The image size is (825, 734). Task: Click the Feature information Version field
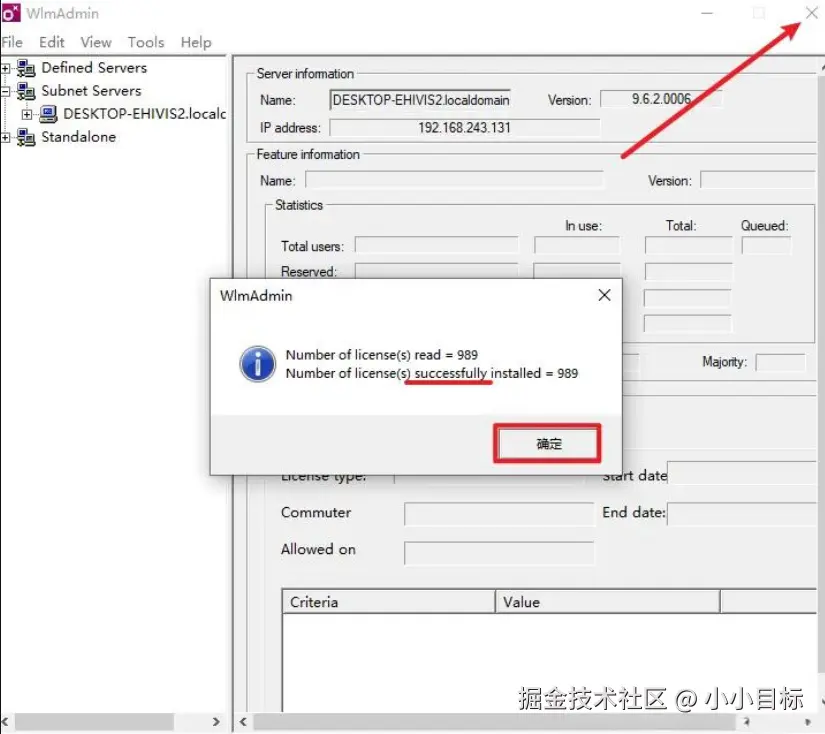coord(758,180)
